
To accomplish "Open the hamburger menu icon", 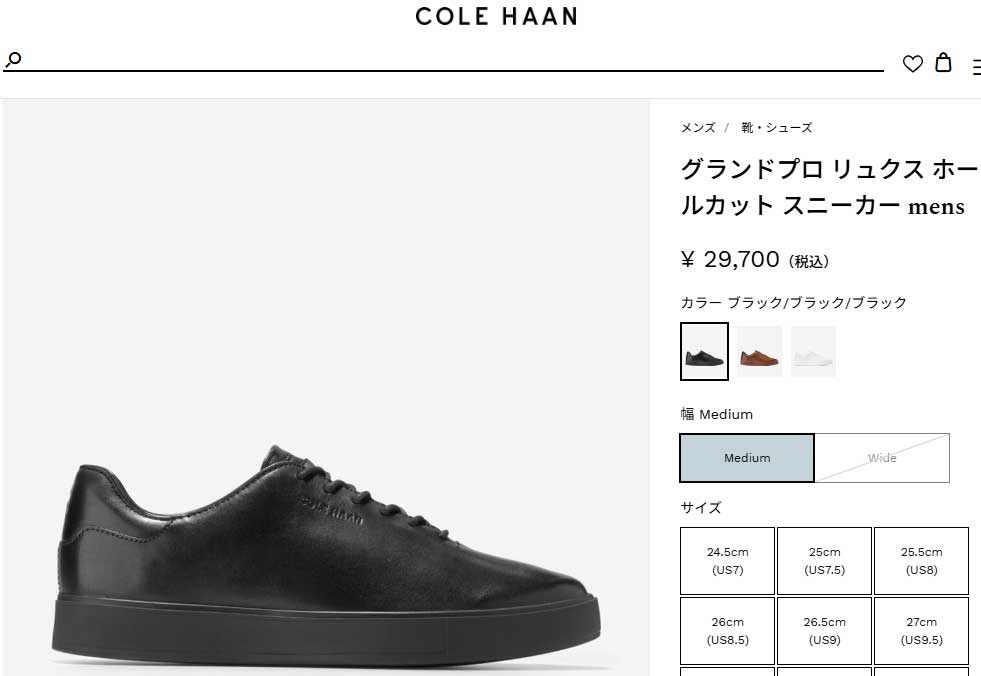I will click(976, 67).
